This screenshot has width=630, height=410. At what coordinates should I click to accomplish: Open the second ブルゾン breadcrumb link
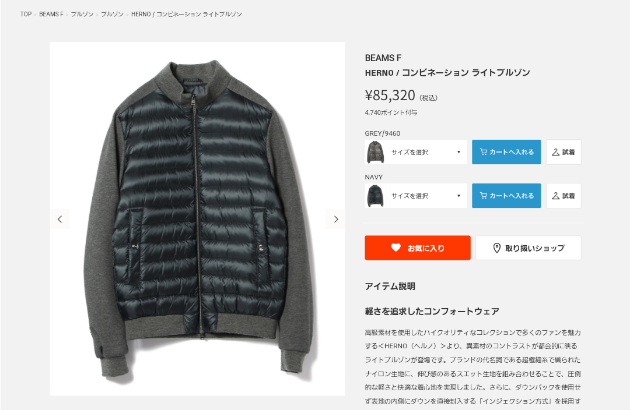pyautogui.click(x=112, y=14)
